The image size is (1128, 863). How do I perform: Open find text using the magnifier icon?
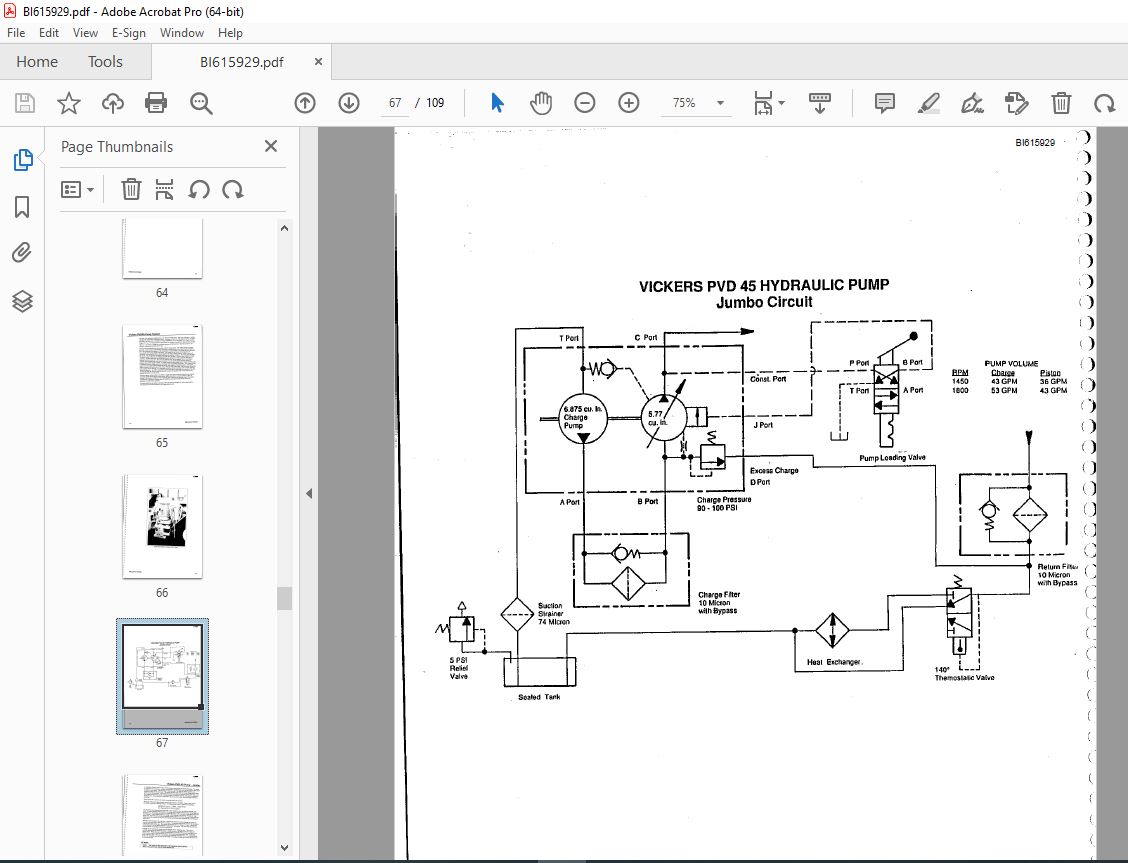coord(201,104)
